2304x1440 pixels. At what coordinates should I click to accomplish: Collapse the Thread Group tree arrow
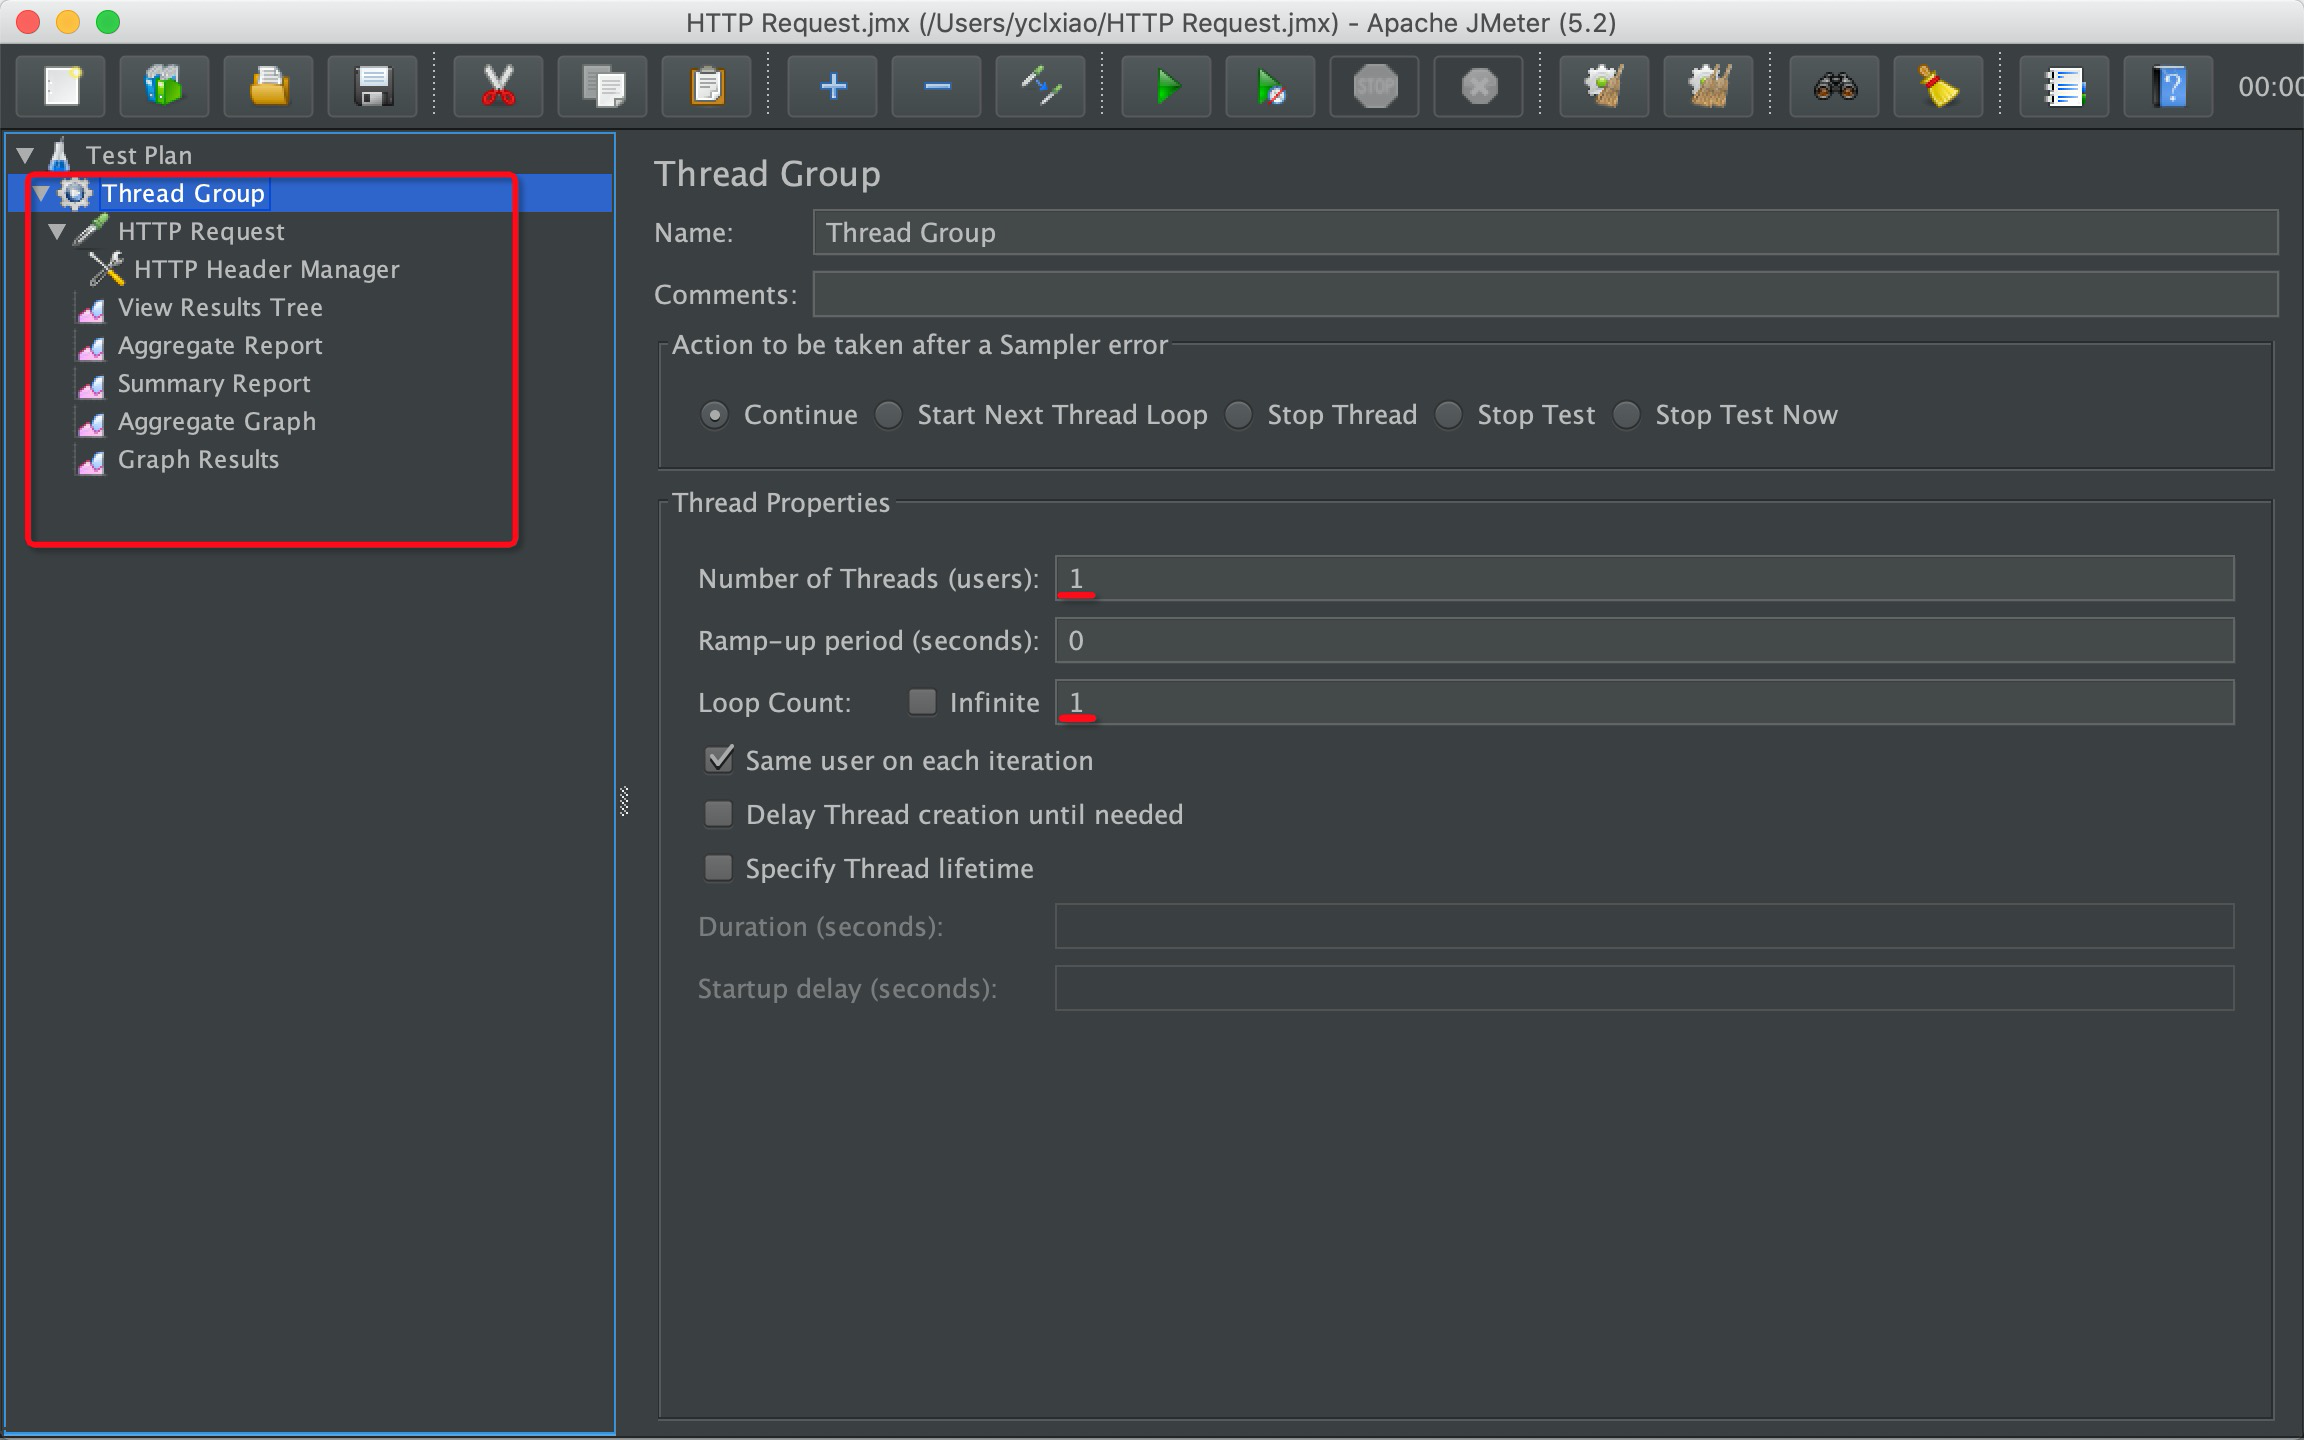[x=42, y=193]
